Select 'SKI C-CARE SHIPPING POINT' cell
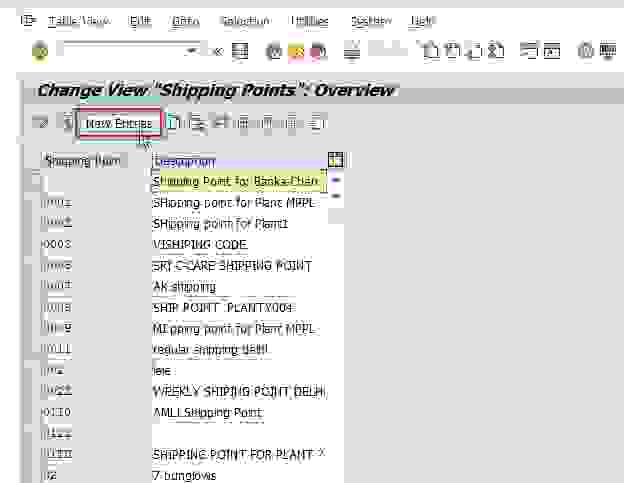624x483 pixels. 240,266
